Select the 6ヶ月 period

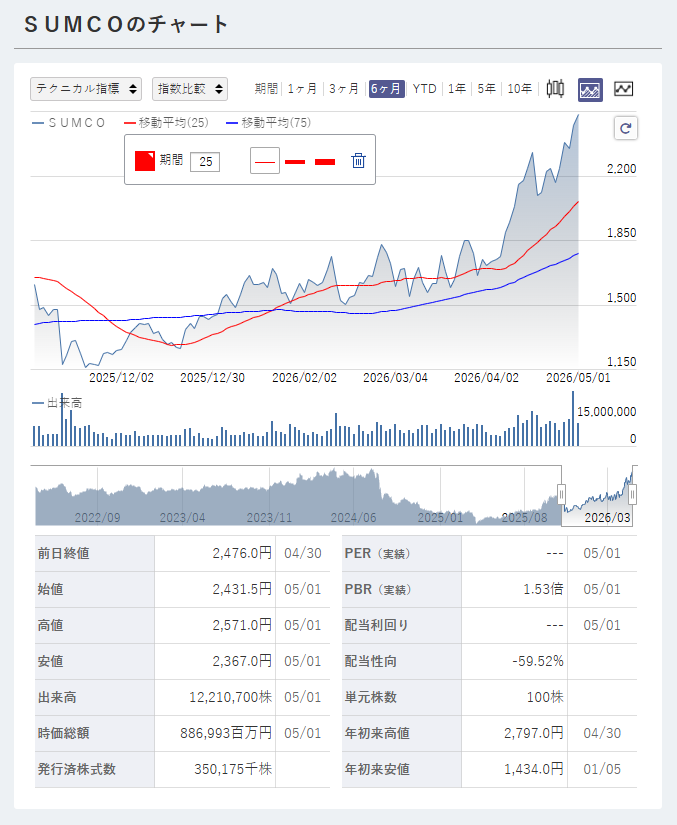coord(386,89)
